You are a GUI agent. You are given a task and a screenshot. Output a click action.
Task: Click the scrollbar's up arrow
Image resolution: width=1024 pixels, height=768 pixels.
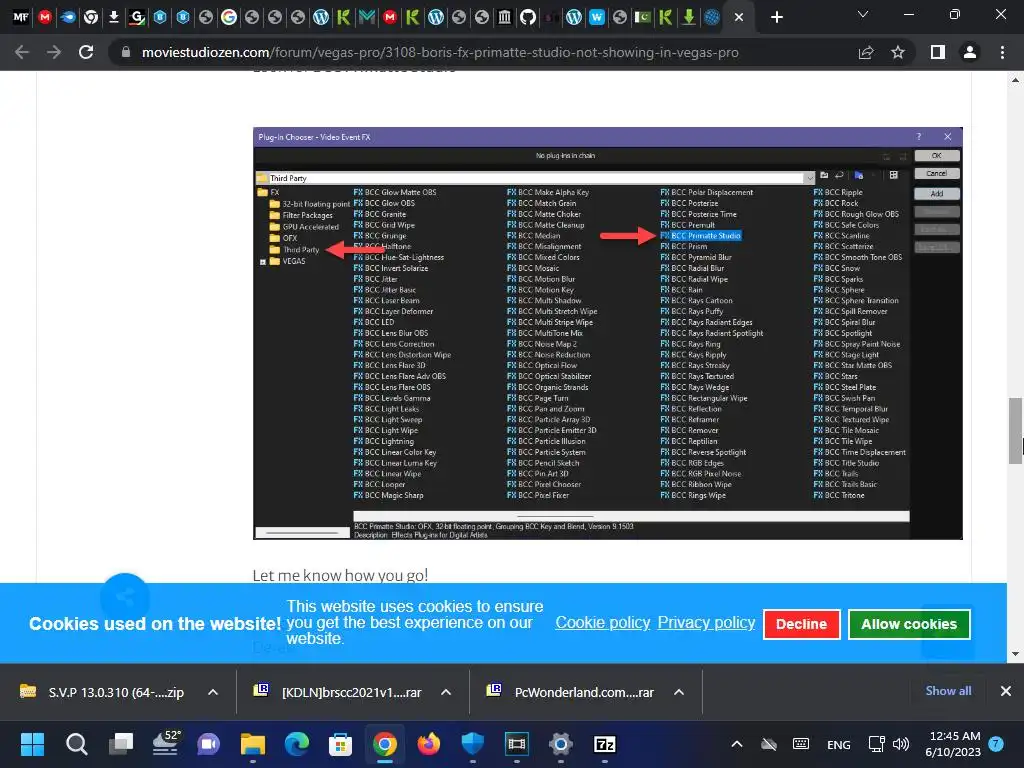[1015, 80]
